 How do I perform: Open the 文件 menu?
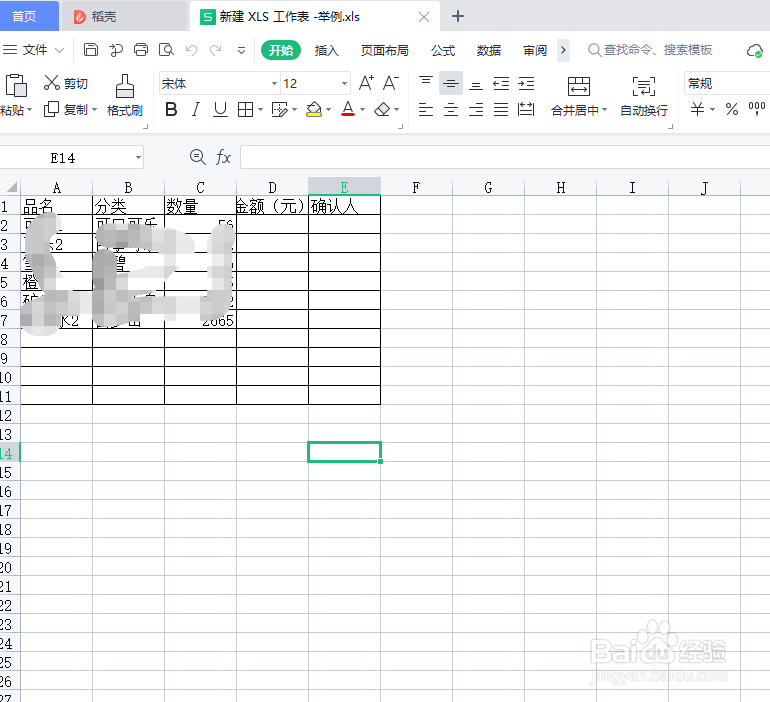tap(33, 50)
